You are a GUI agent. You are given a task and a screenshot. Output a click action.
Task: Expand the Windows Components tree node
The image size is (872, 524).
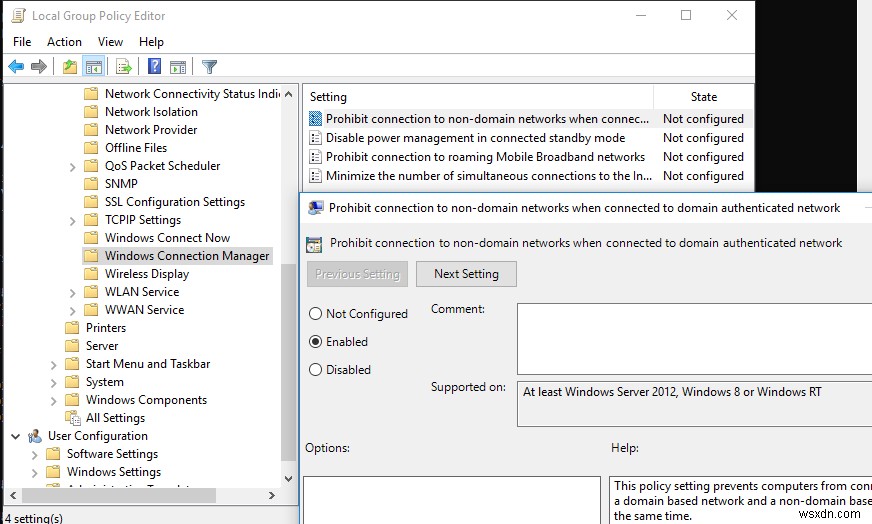(x=54, y=400)
